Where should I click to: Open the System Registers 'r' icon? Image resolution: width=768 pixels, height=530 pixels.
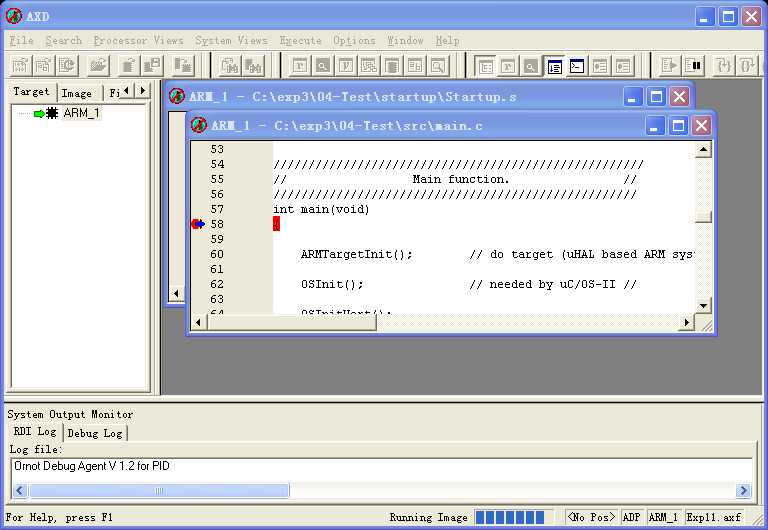508,65
